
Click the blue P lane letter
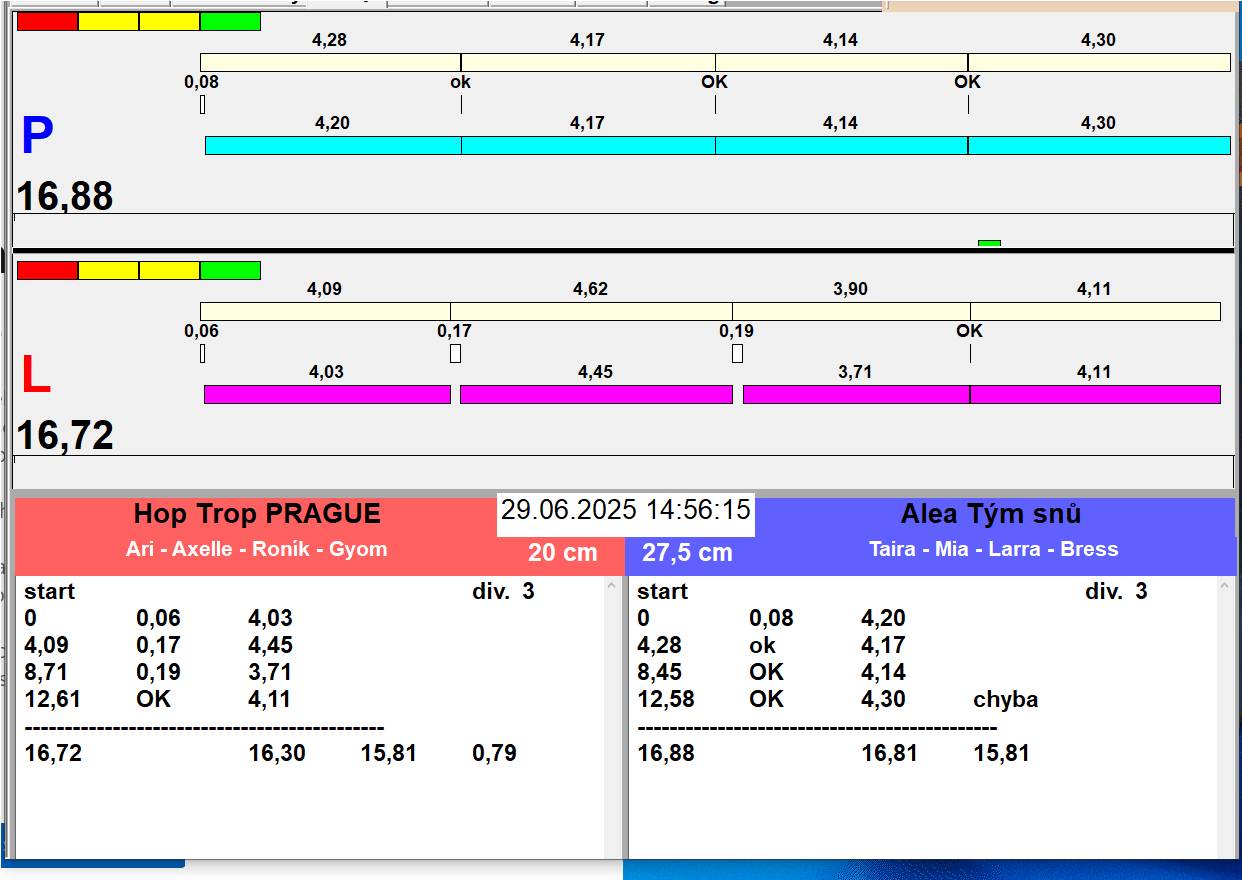[x=37, y=137]
